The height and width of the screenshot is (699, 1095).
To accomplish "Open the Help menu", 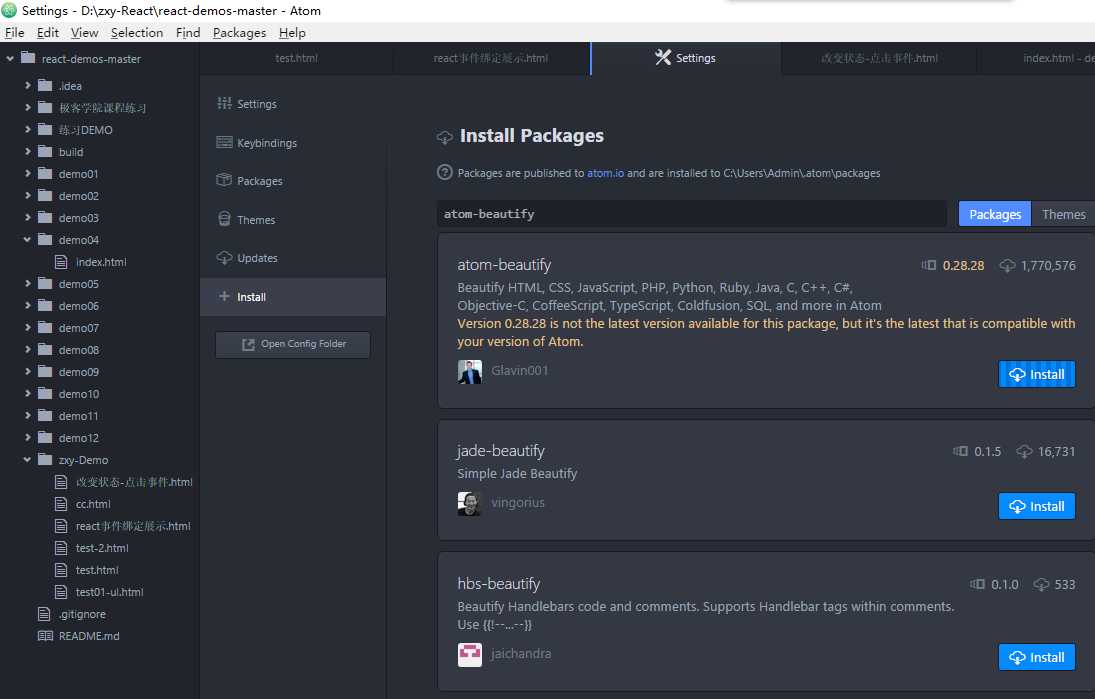I will coord(292,33).
